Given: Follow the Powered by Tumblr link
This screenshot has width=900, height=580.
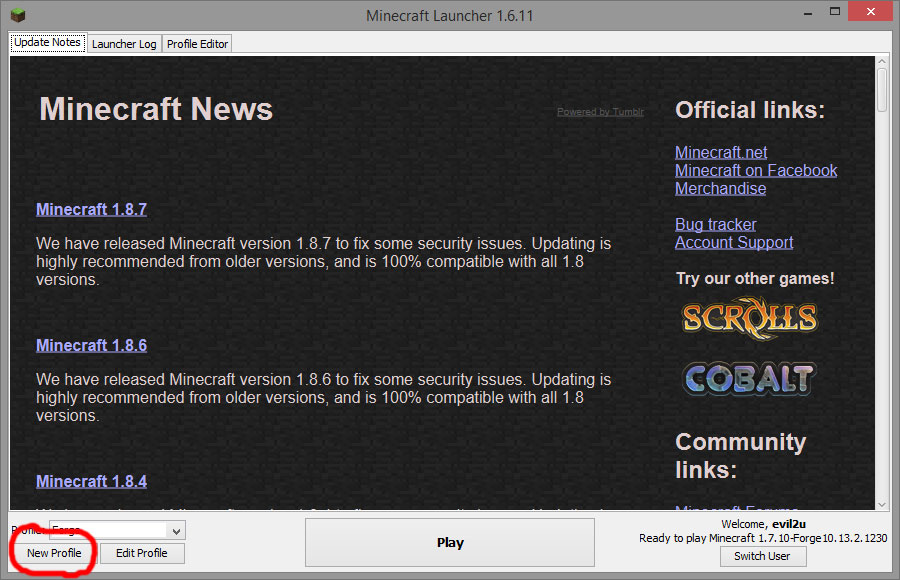Looking at the screenshot, I should (x=600, y=112).
